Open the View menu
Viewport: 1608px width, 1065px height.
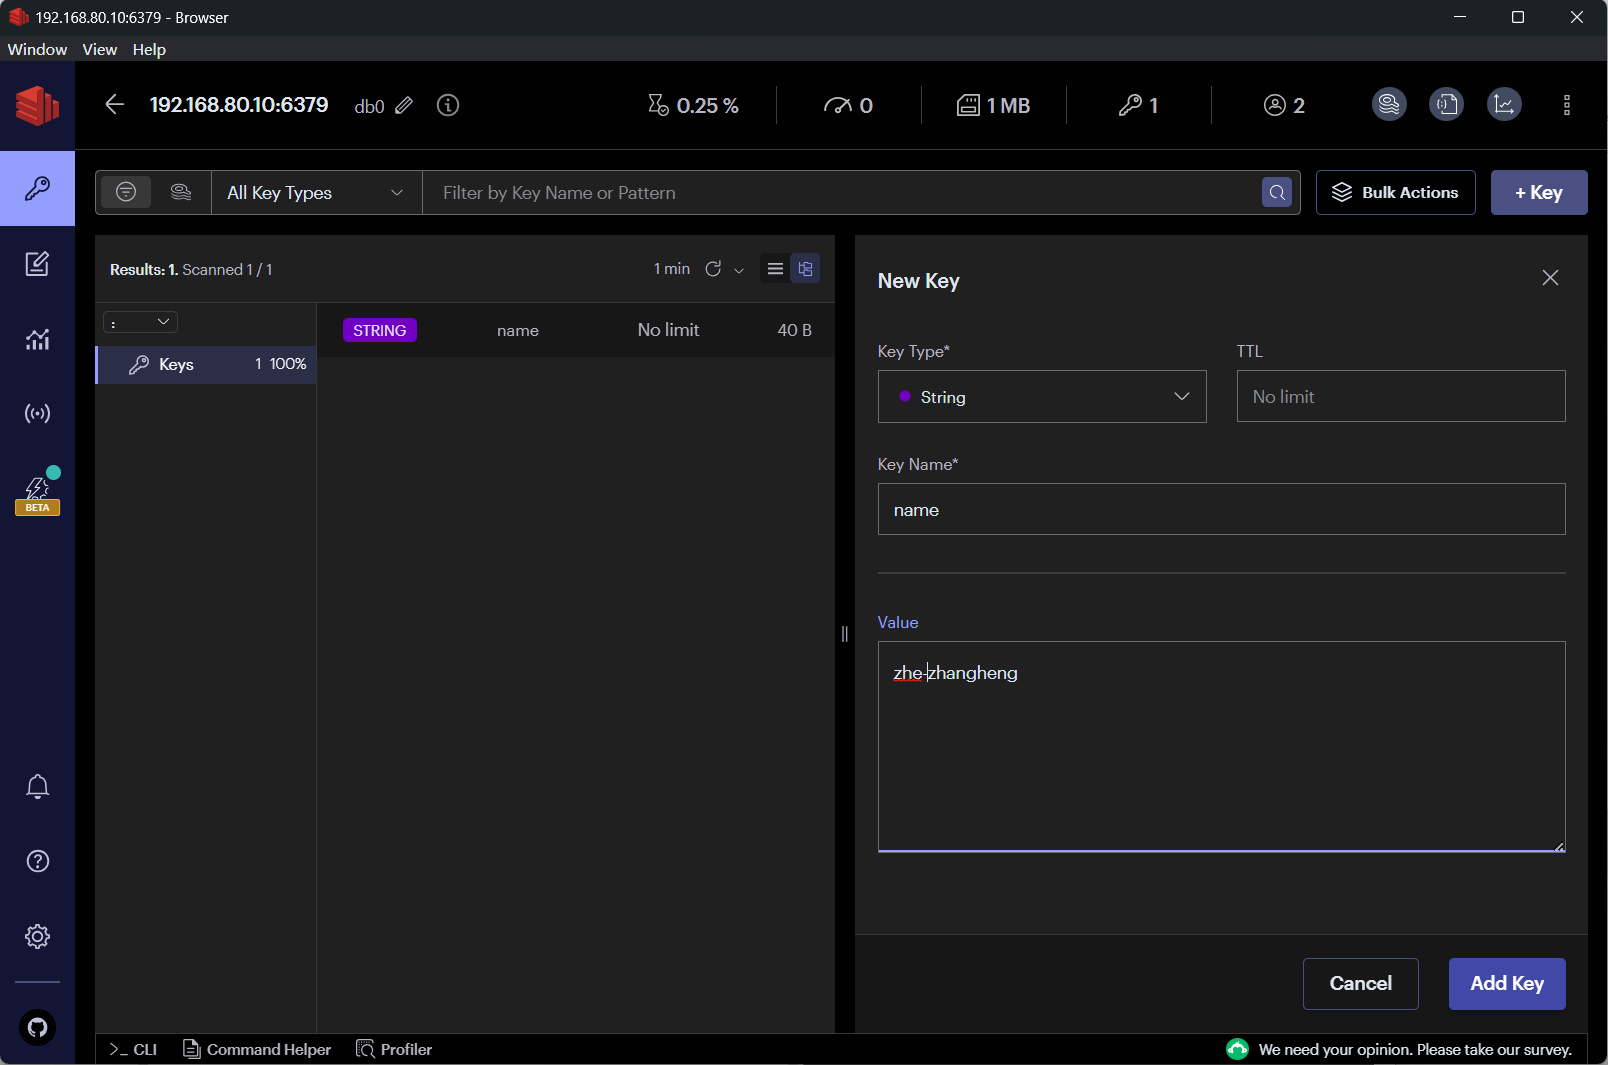[100, 49]
